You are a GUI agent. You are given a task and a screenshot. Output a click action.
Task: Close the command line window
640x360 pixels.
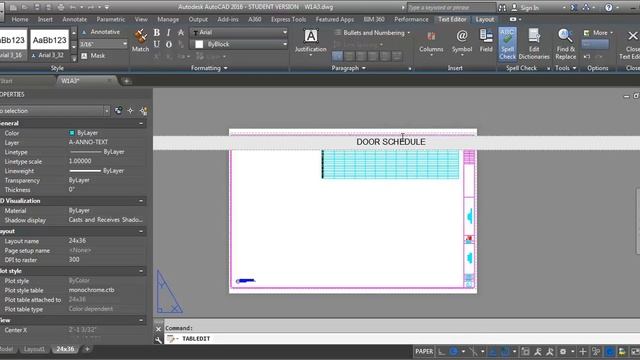pyautogui.click(x=158, y=329)
